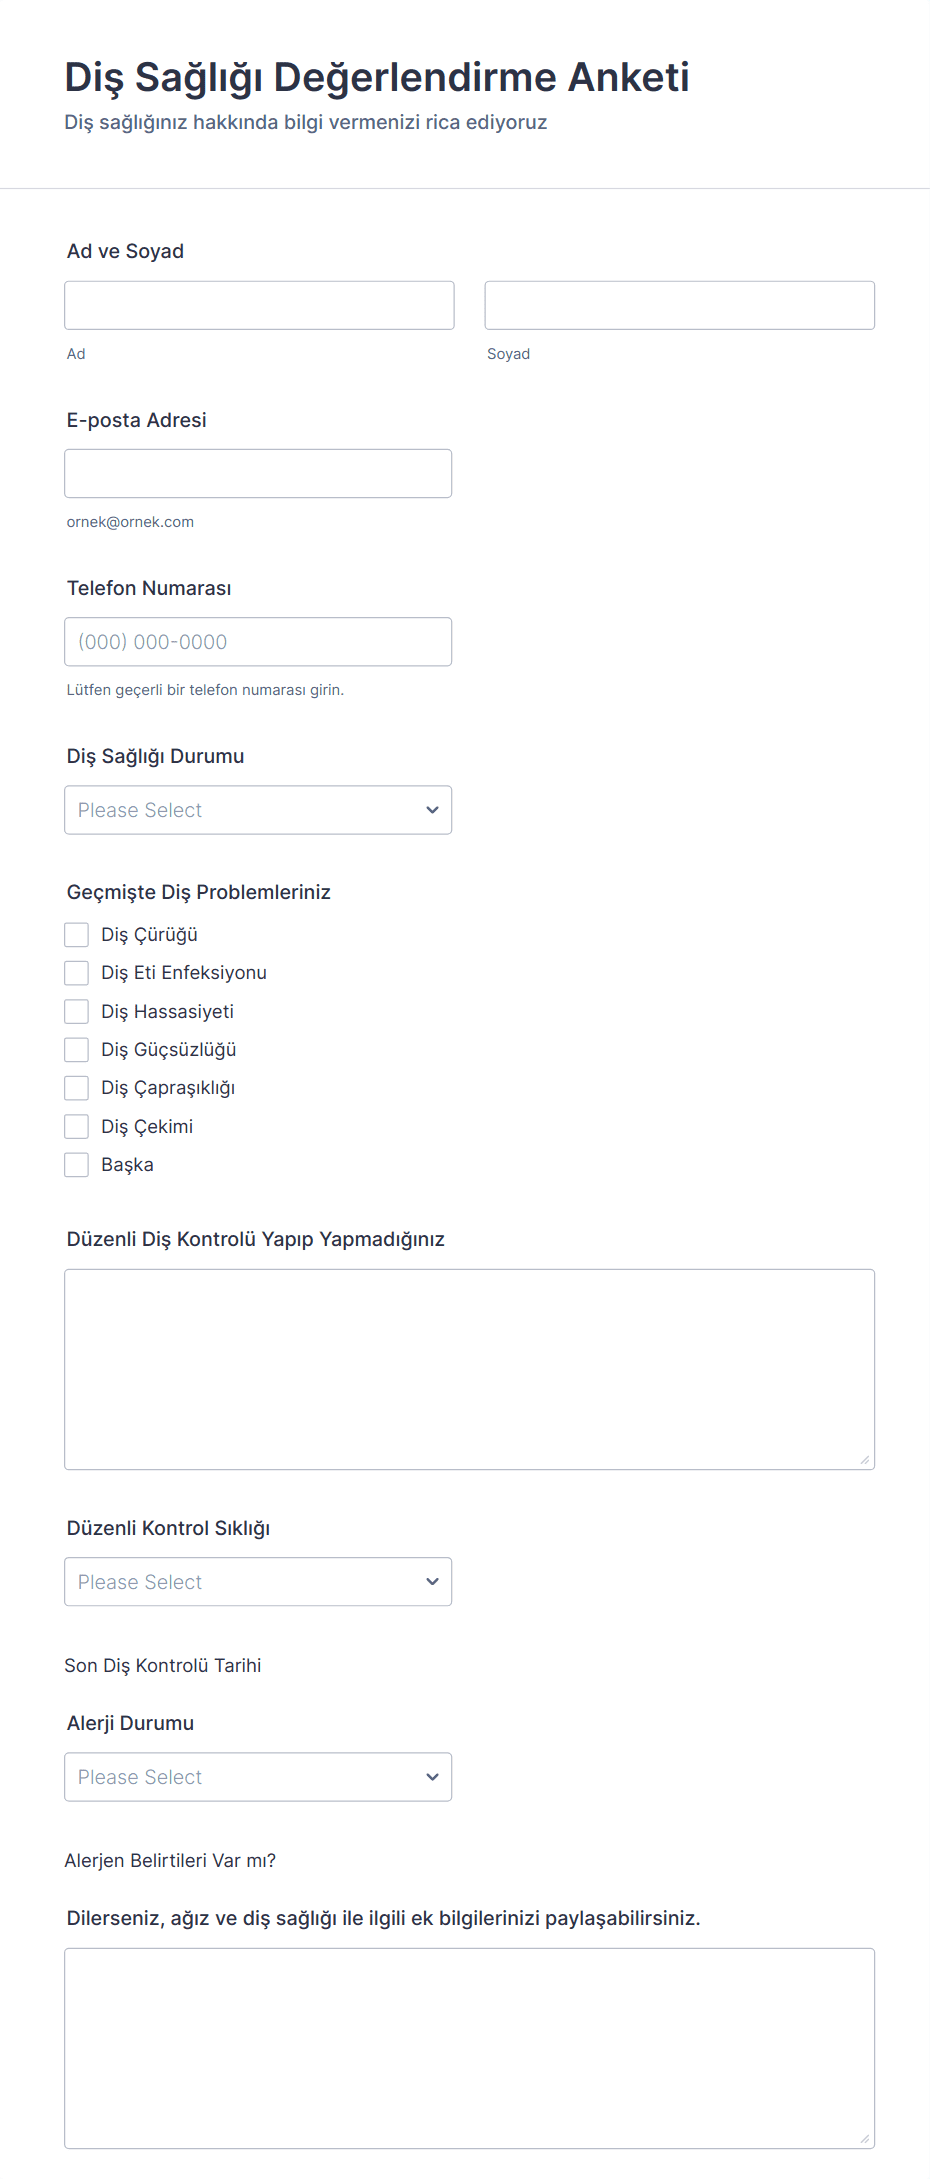Focus the E-posta Adresi text box
The height and width of the screenshot is (2179, 930).
pyautogui.click(x=258, y=473)
